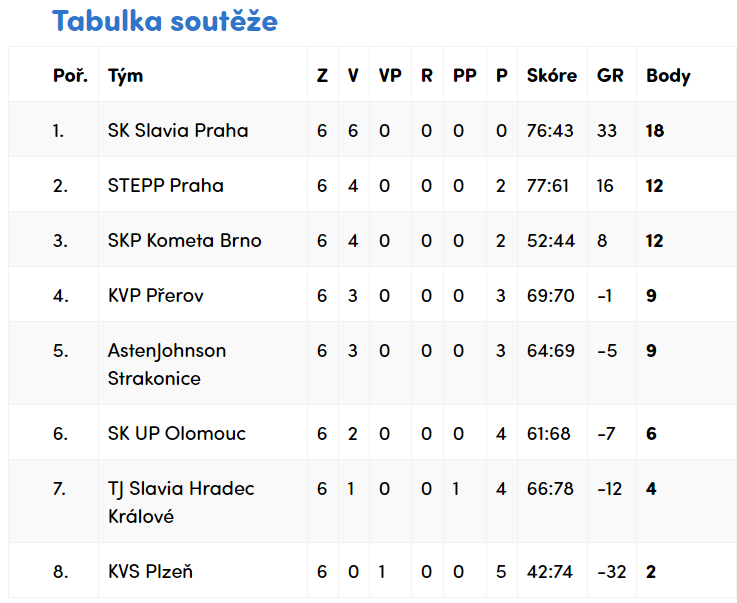The width and height of the screenshot is (737, 603).
Task: Select the SK Slavia Praha team name
Action: (x=178, y=131)
